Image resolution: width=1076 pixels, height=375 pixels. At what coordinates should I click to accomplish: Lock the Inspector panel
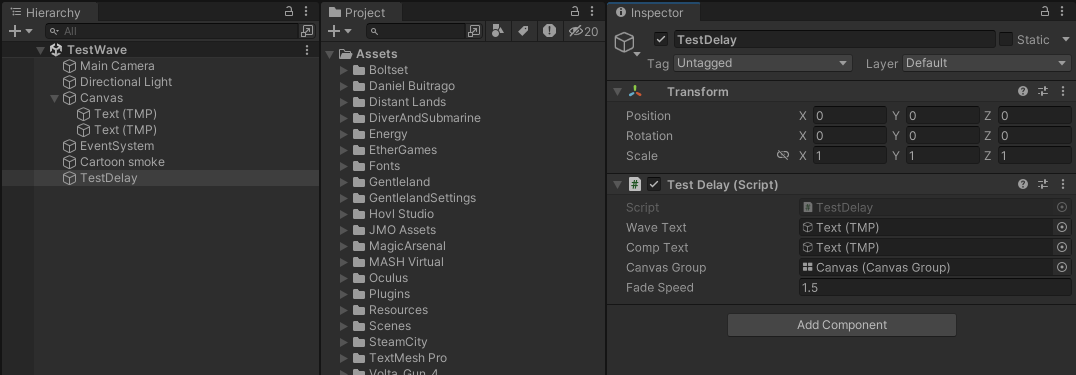[1044, 12]
